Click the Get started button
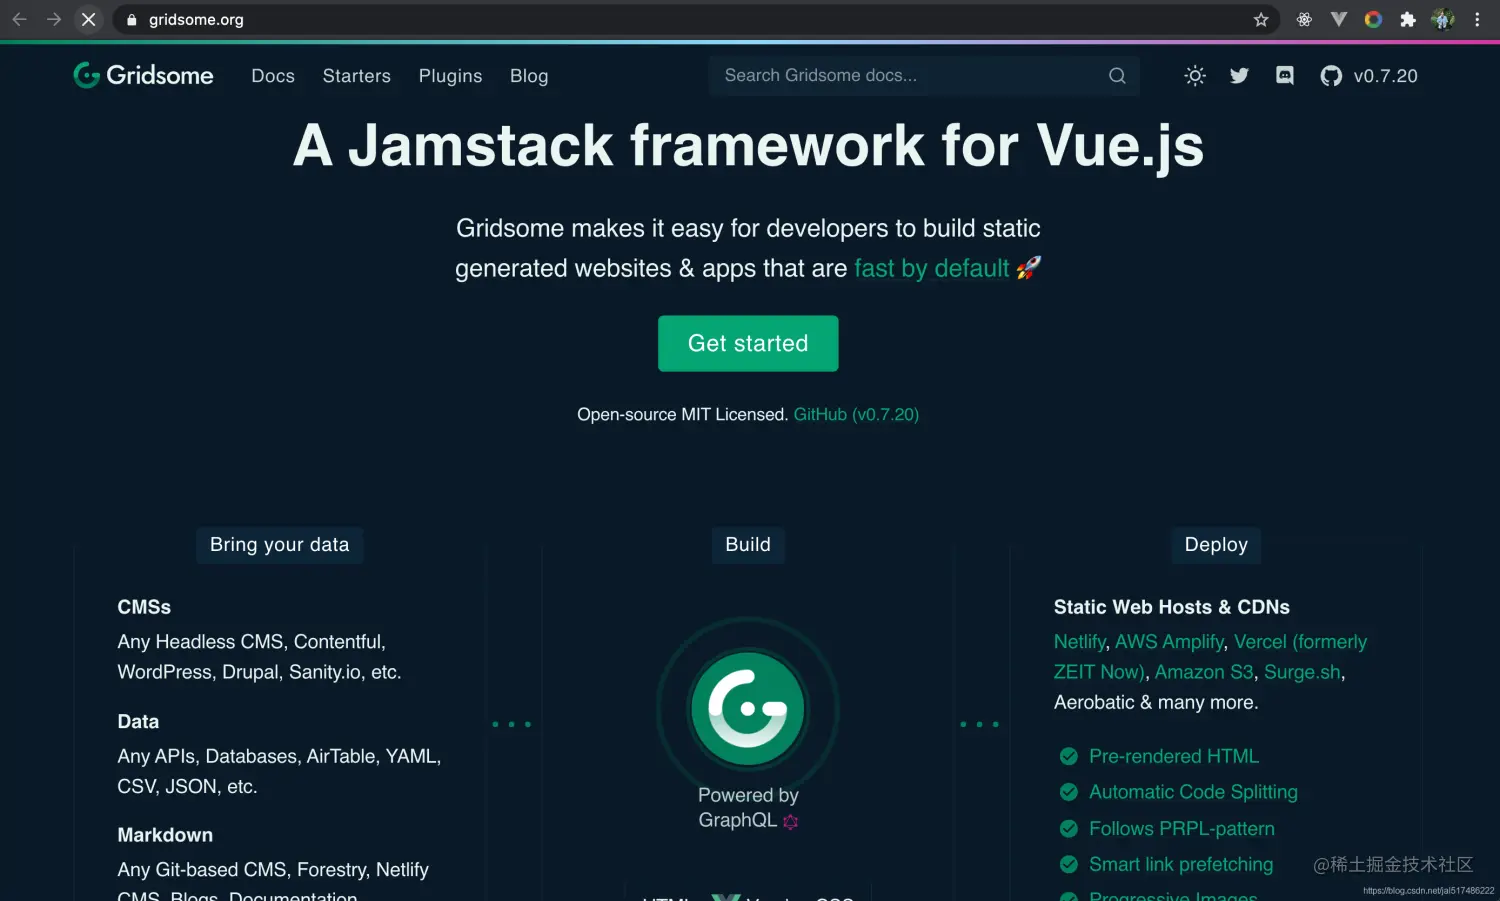This screenshot has height=901, width=1500. (748, 344)
